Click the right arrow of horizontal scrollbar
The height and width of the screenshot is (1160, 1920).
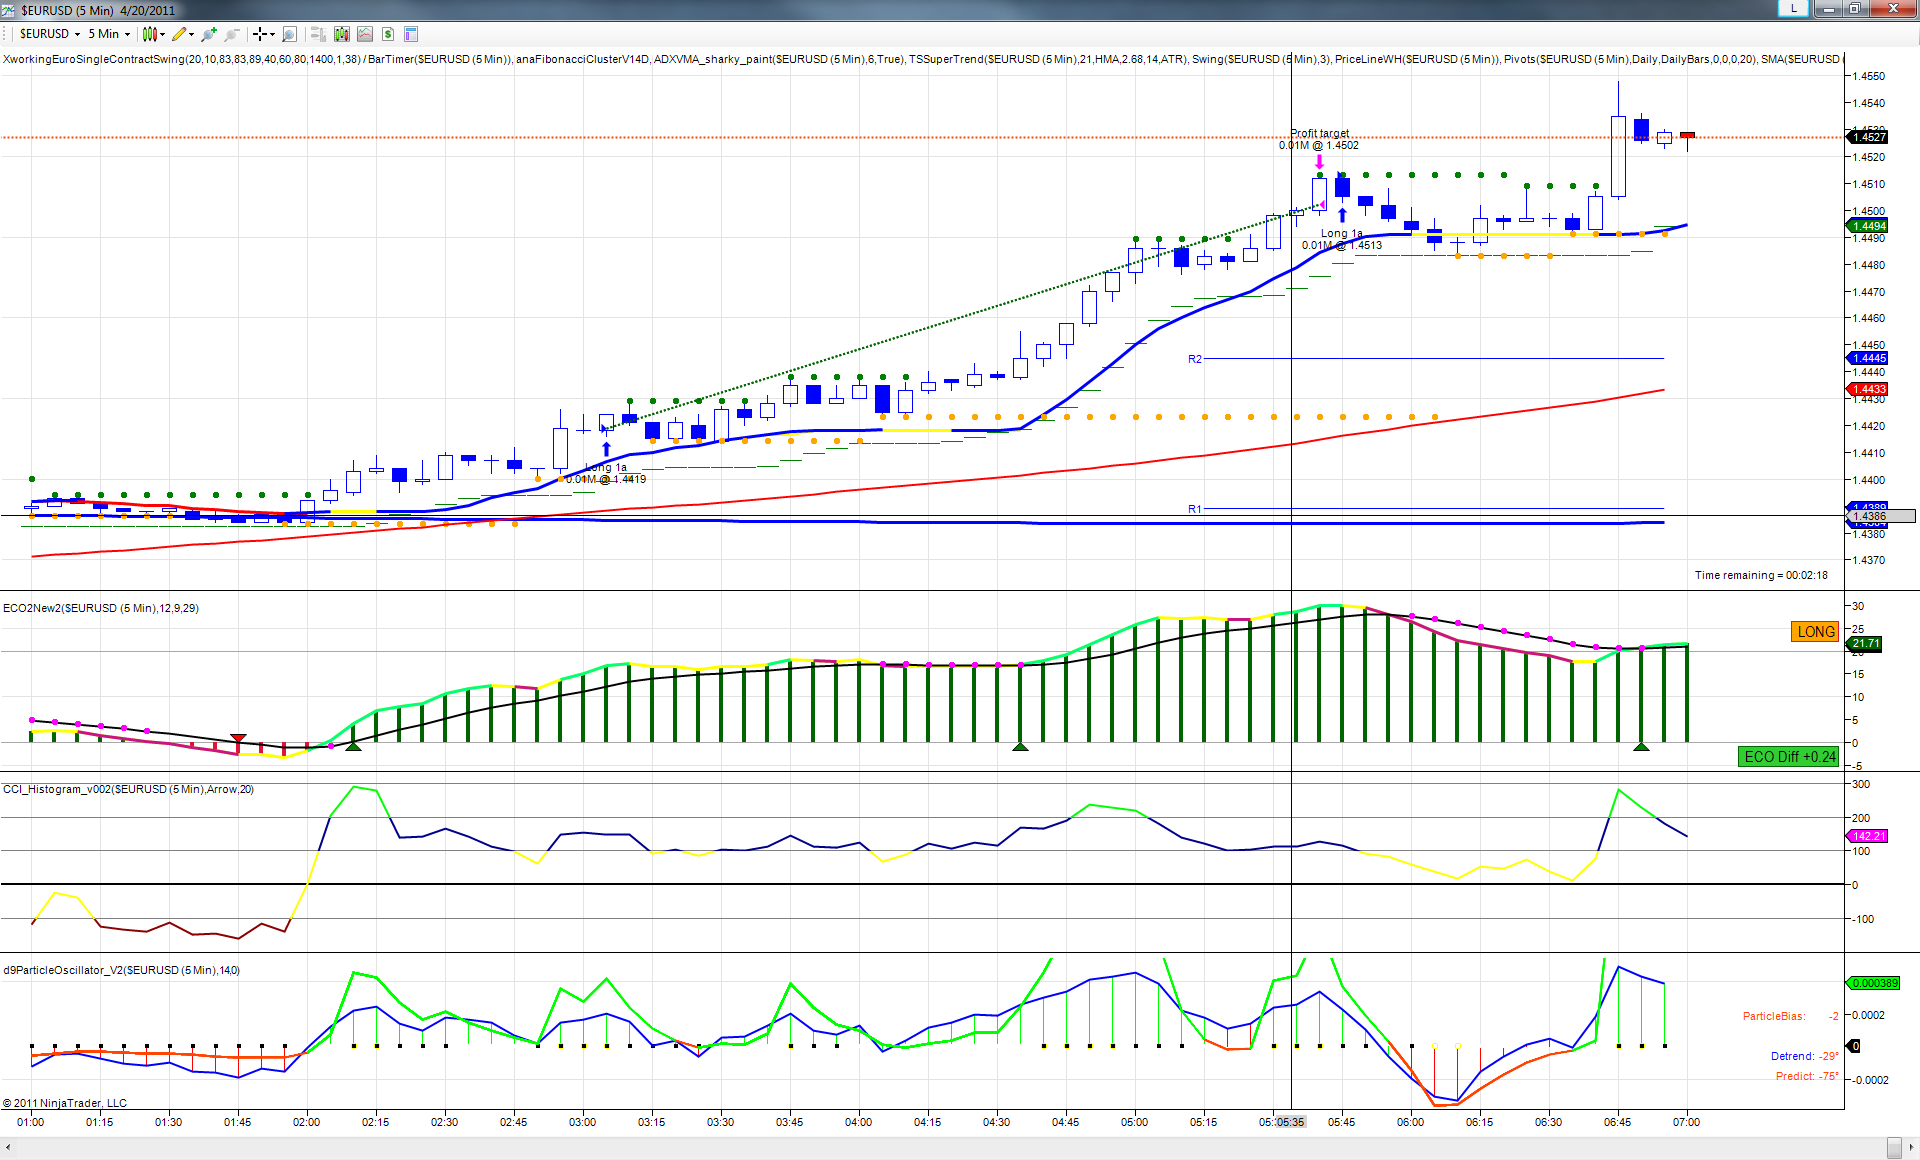pos(1910,1148)
